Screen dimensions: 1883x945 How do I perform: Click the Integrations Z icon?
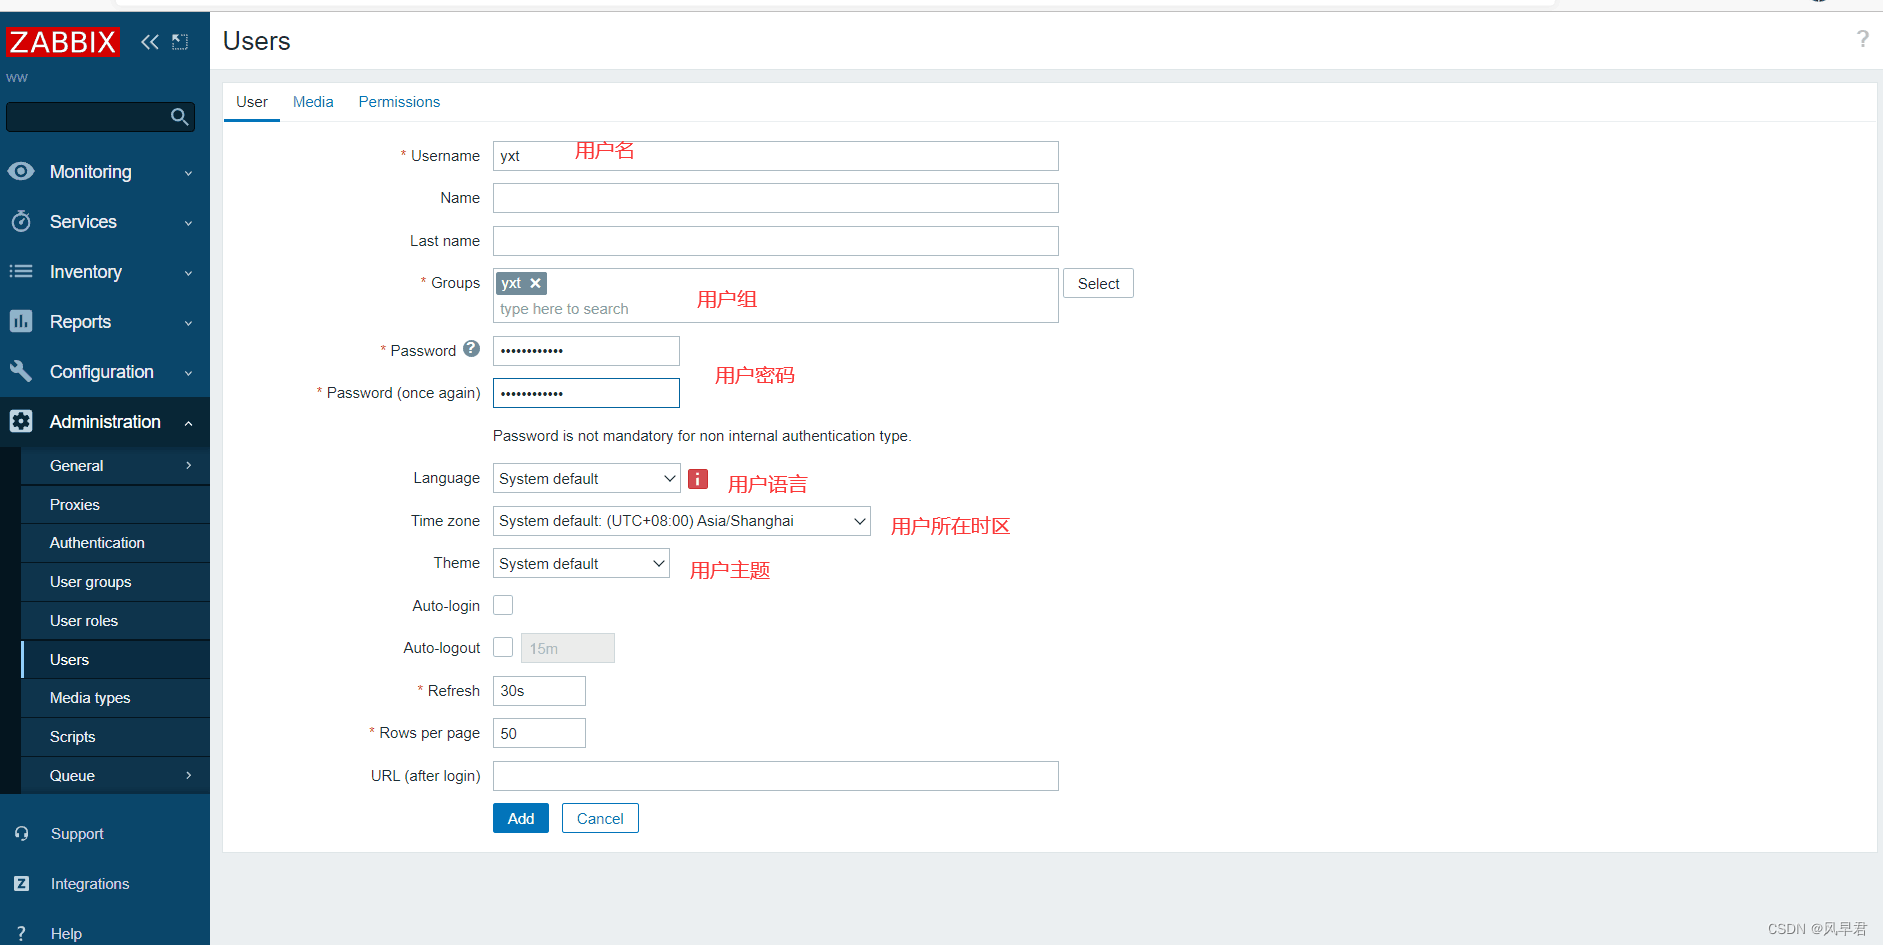pos(21,883)
